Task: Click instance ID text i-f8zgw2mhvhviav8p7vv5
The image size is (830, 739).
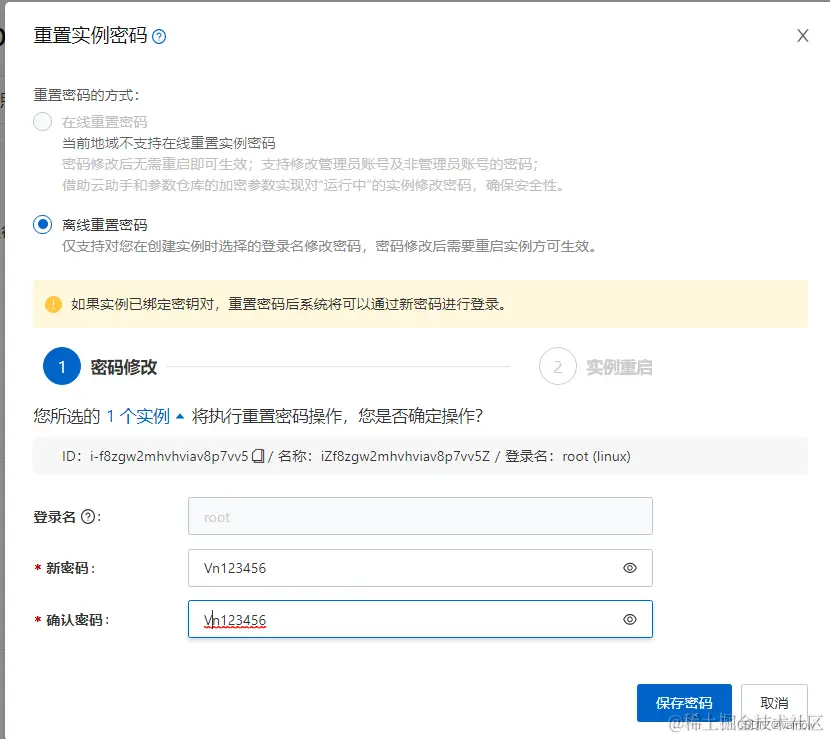Action: tap(169, 456)
